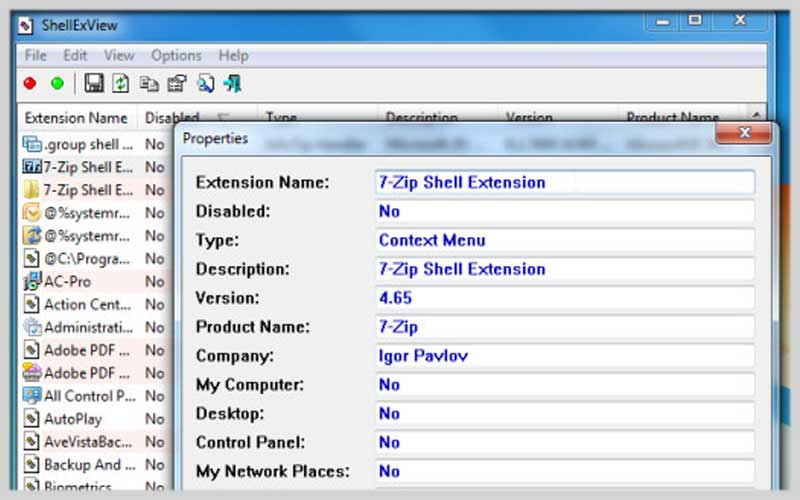Click the Extension Name field in Properties
Image resolution: width=800 pixels, height=500 pixels.
click(x=565, y=183)
